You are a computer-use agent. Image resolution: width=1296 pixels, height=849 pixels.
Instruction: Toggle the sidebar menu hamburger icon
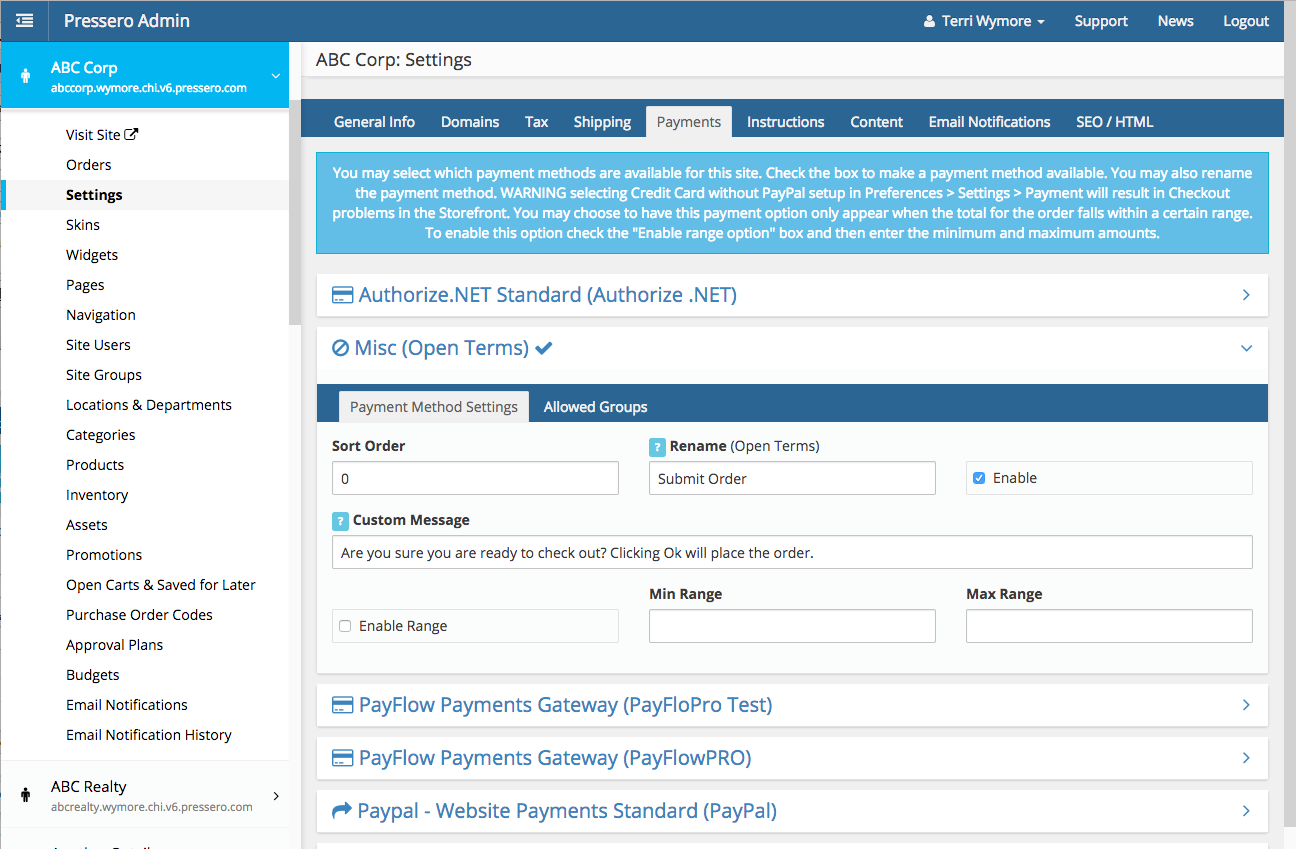(24, 20)
